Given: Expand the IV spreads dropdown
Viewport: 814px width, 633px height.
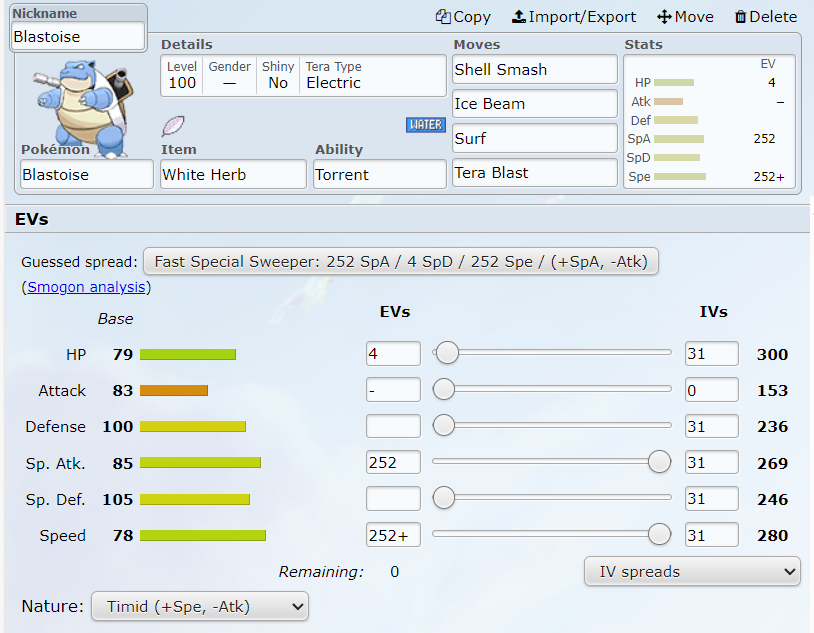Looking at the screenshot, I should point(692,572).
